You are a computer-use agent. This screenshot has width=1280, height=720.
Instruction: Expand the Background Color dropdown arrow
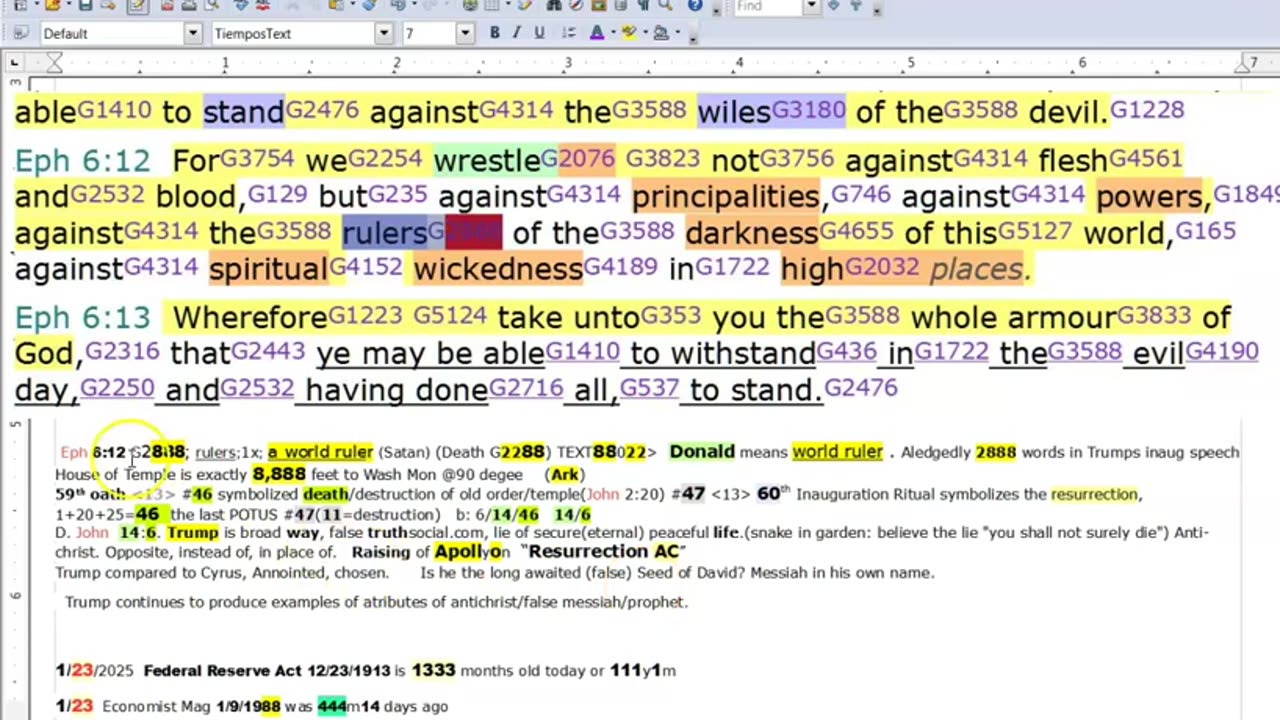click(x=677, y=33)
